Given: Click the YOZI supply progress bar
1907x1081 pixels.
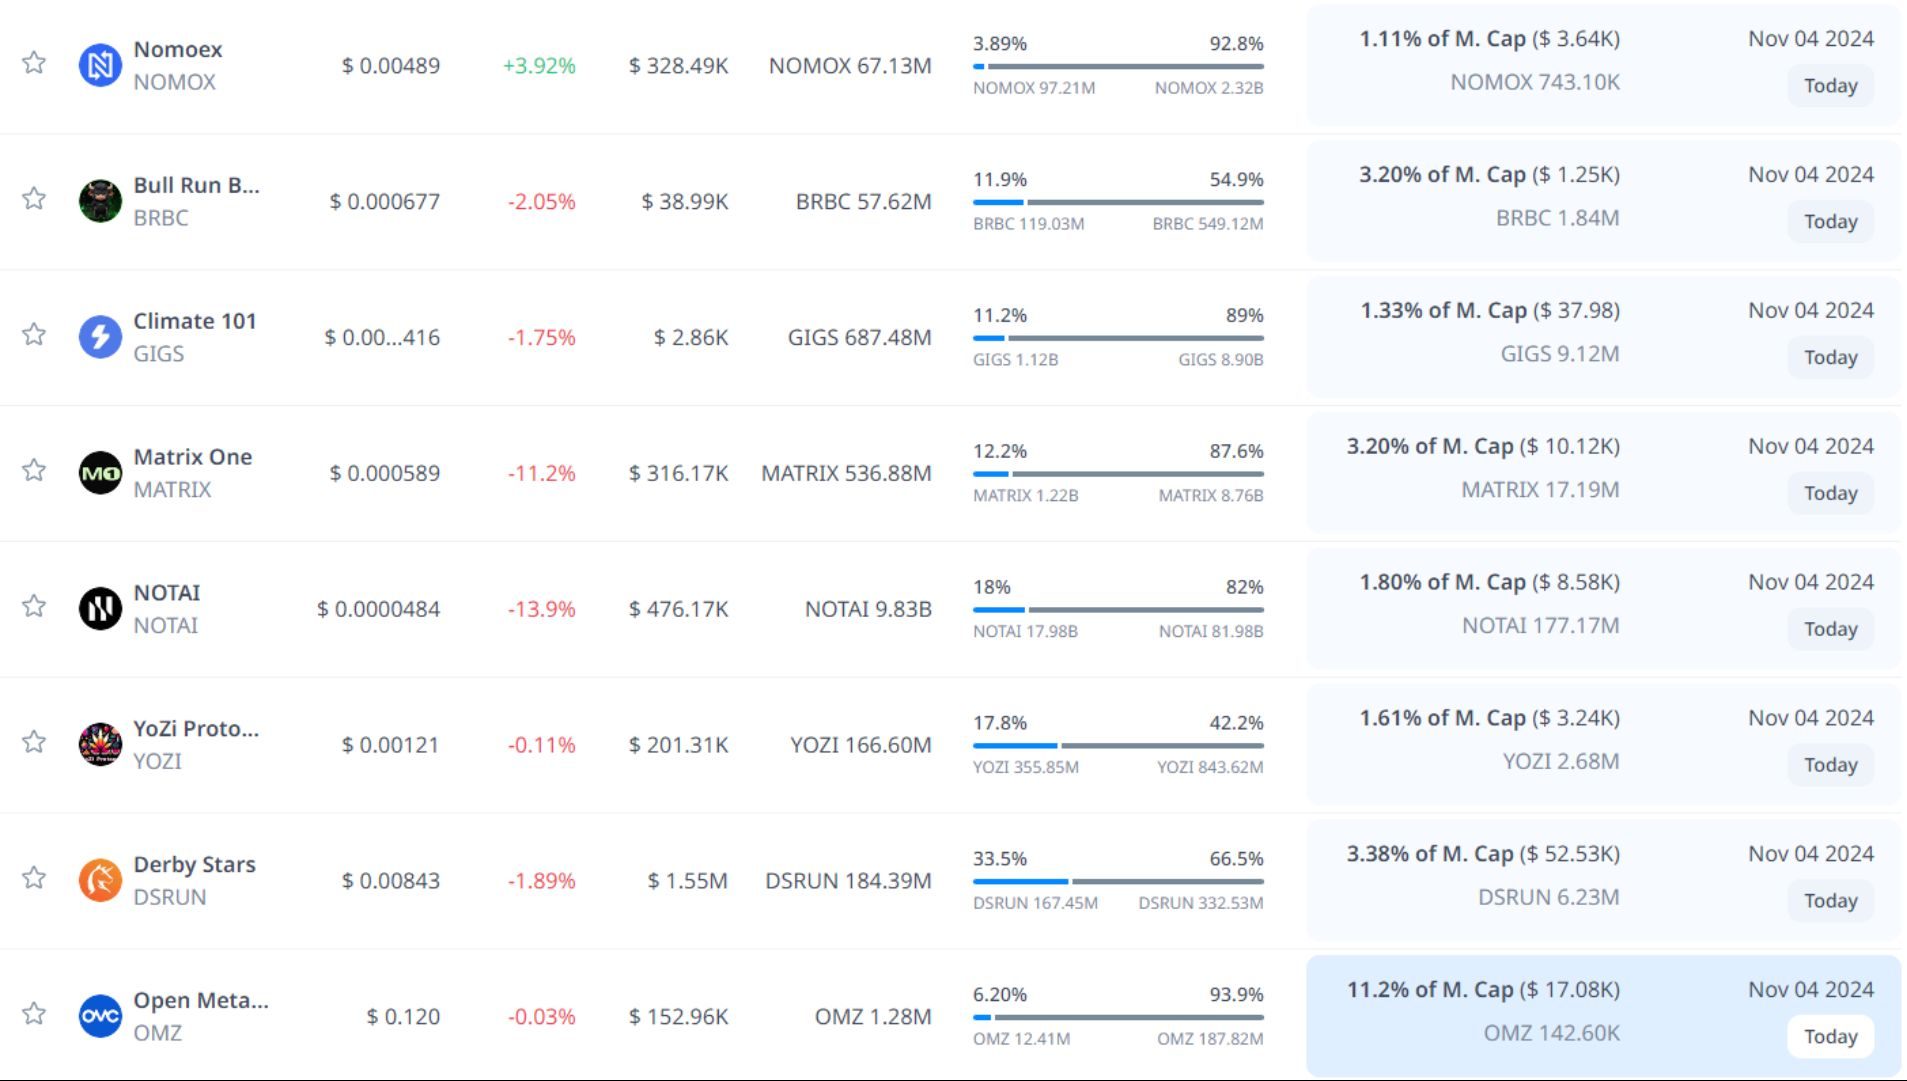Looking at the screenshot, I should click(1118, 746).
